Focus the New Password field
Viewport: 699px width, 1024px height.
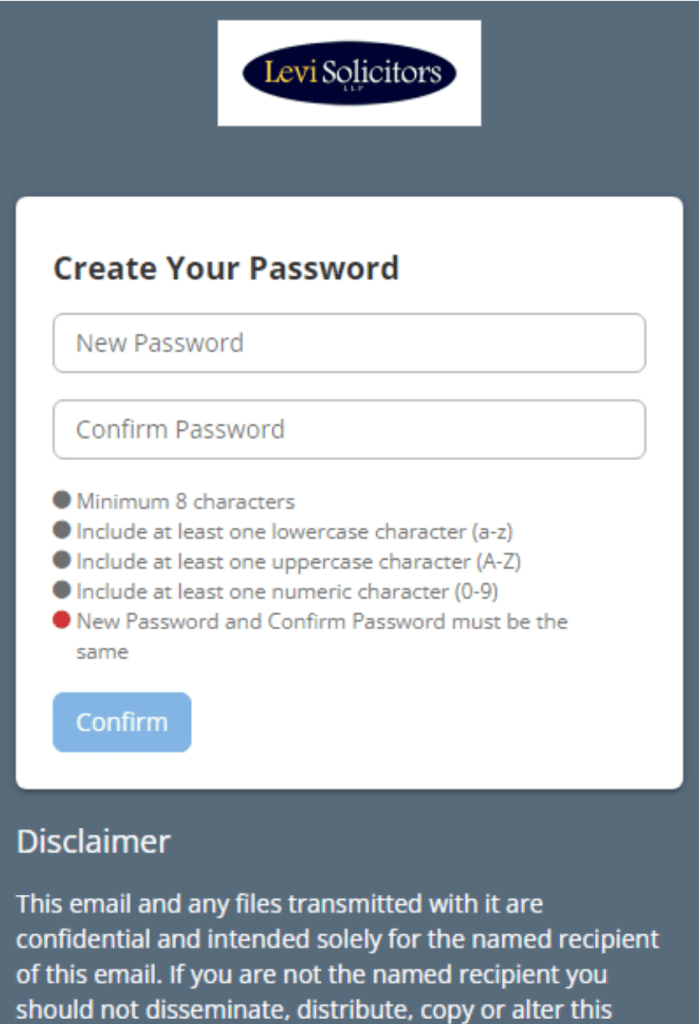point(349,343)
